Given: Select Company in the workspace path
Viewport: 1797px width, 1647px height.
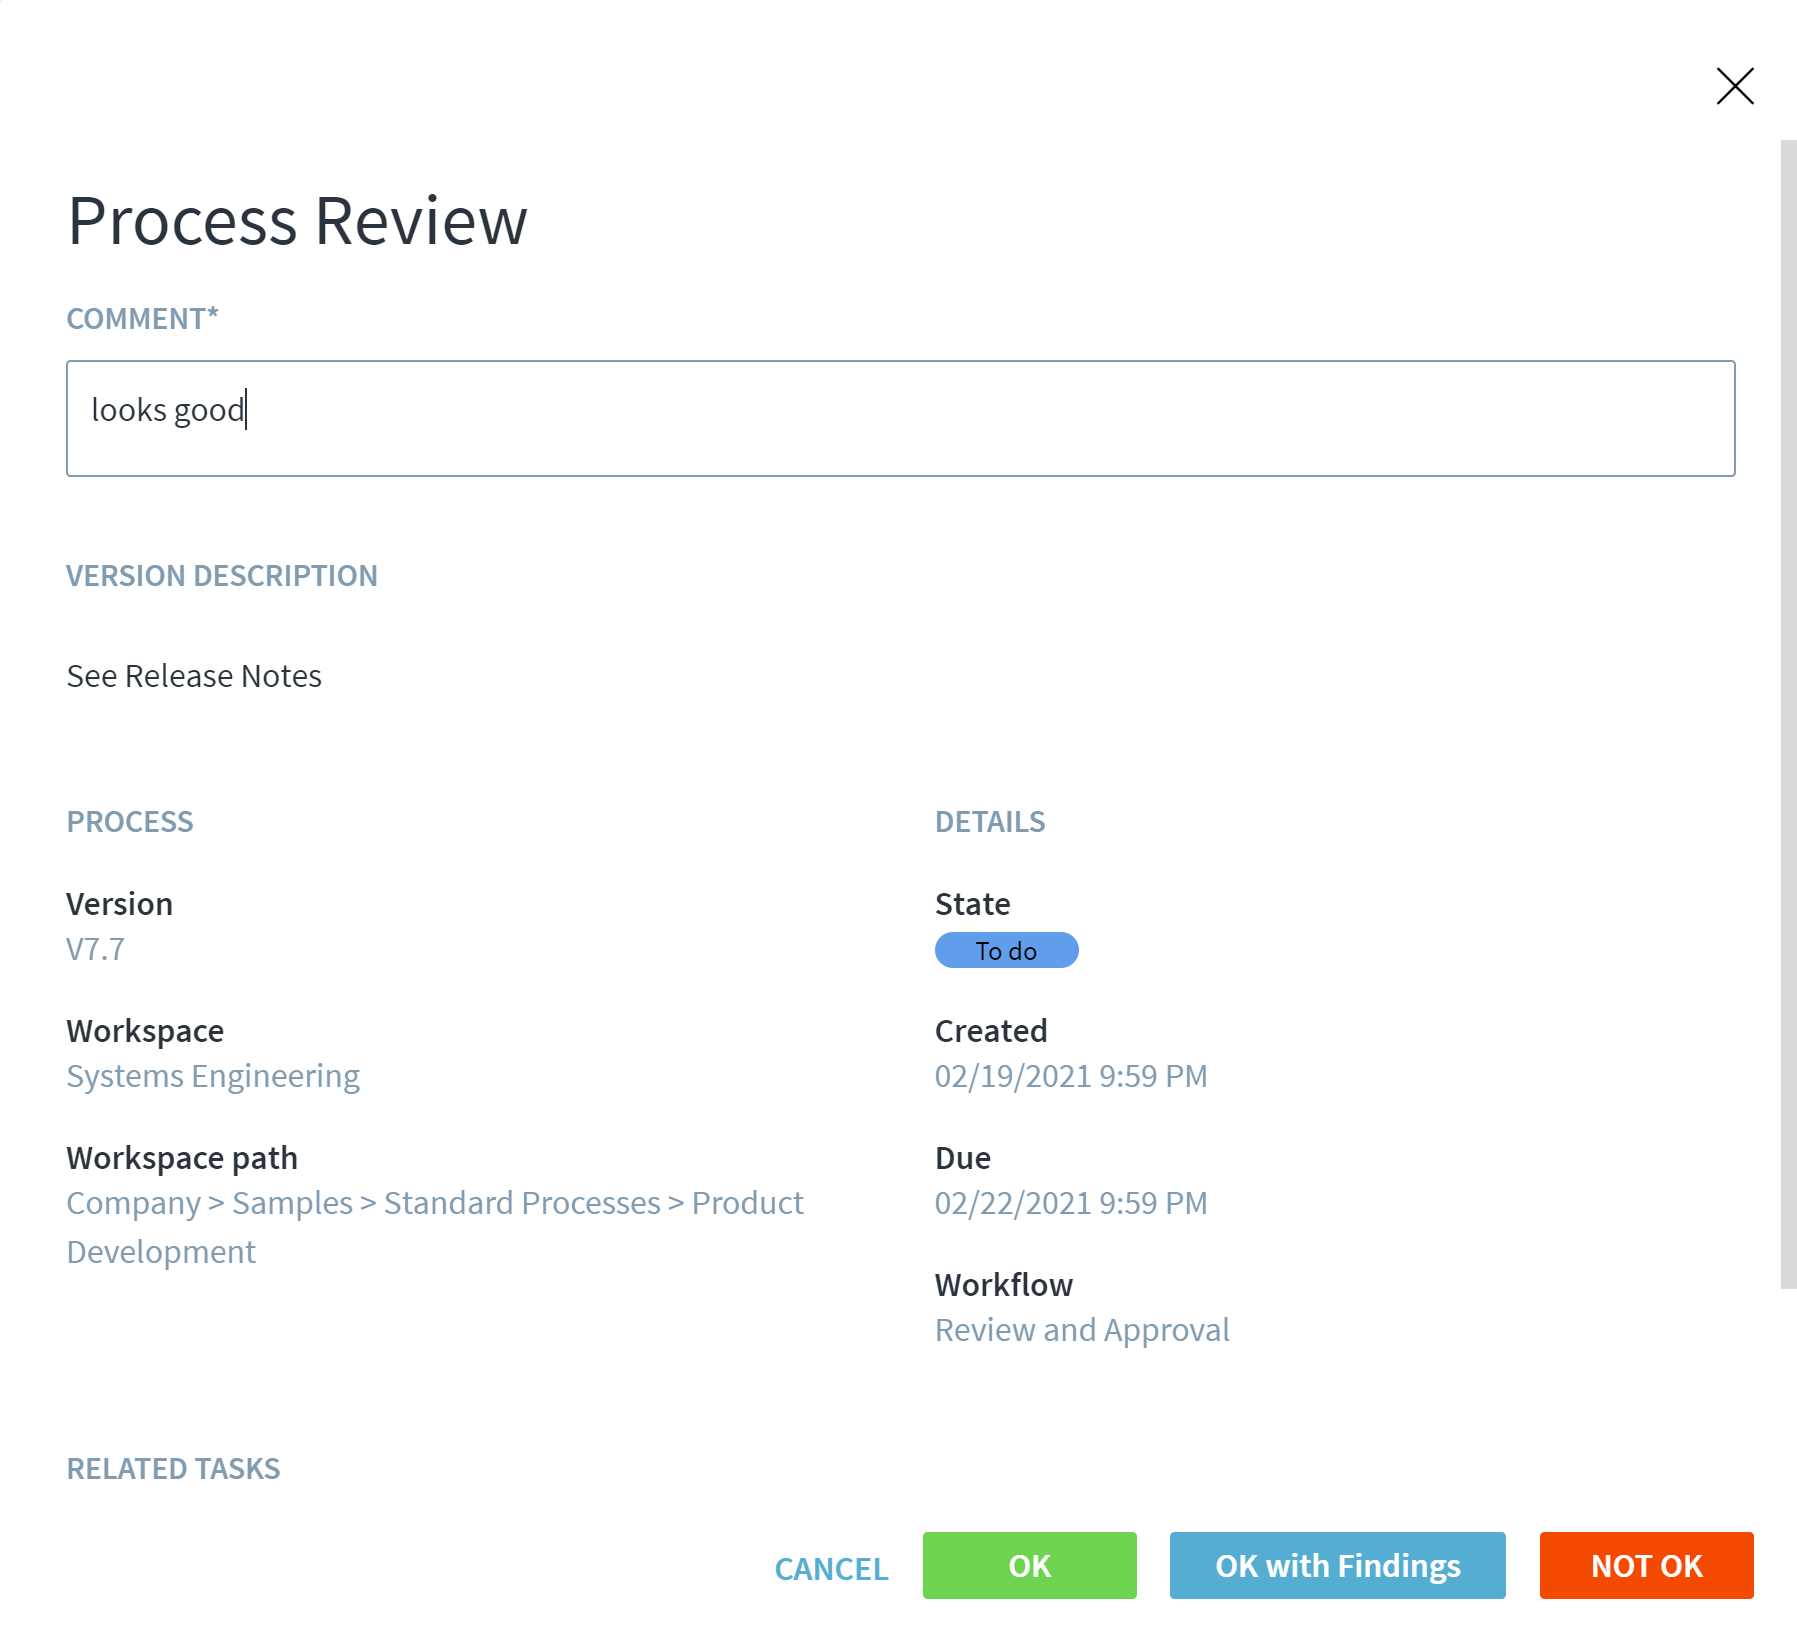Looking at the screenshot, I should pos(133,1203).
